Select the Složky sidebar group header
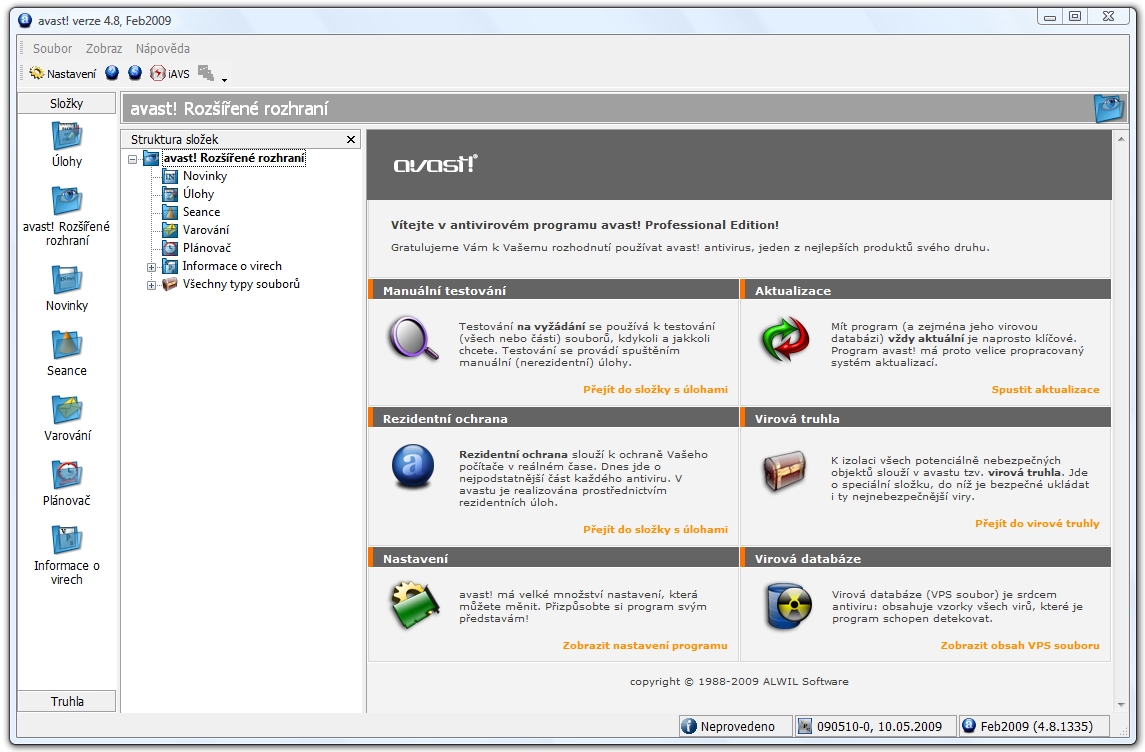Image resolution: width=1145 pixels, height=752 pixels. click(66, 103)
